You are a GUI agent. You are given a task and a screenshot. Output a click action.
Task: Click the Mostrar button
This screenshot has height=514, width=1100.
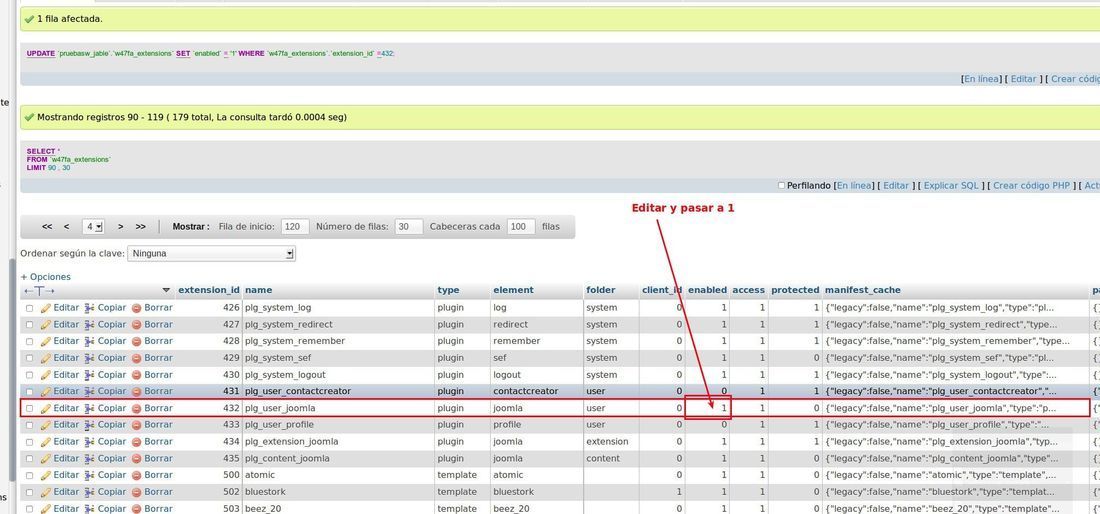pyautogui.click(x=191, y=226)
